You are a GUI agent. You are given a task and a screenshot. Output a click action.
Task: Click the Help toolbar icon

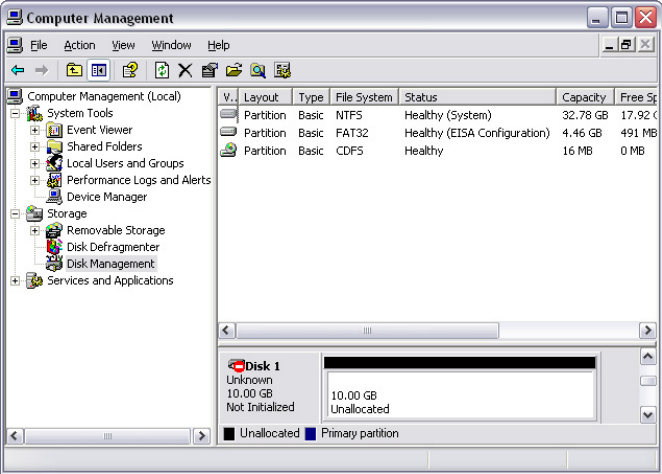tap(129, 70)
